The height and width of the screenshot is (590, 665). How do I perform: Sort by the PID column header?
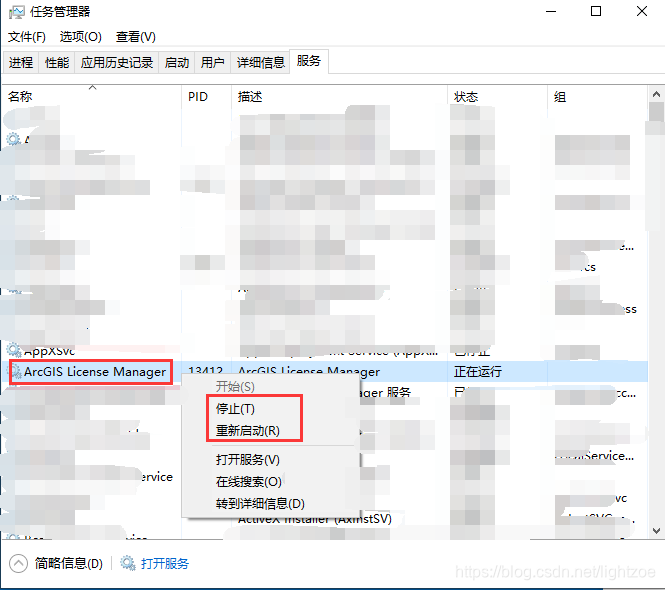click(x=207, y=96)
